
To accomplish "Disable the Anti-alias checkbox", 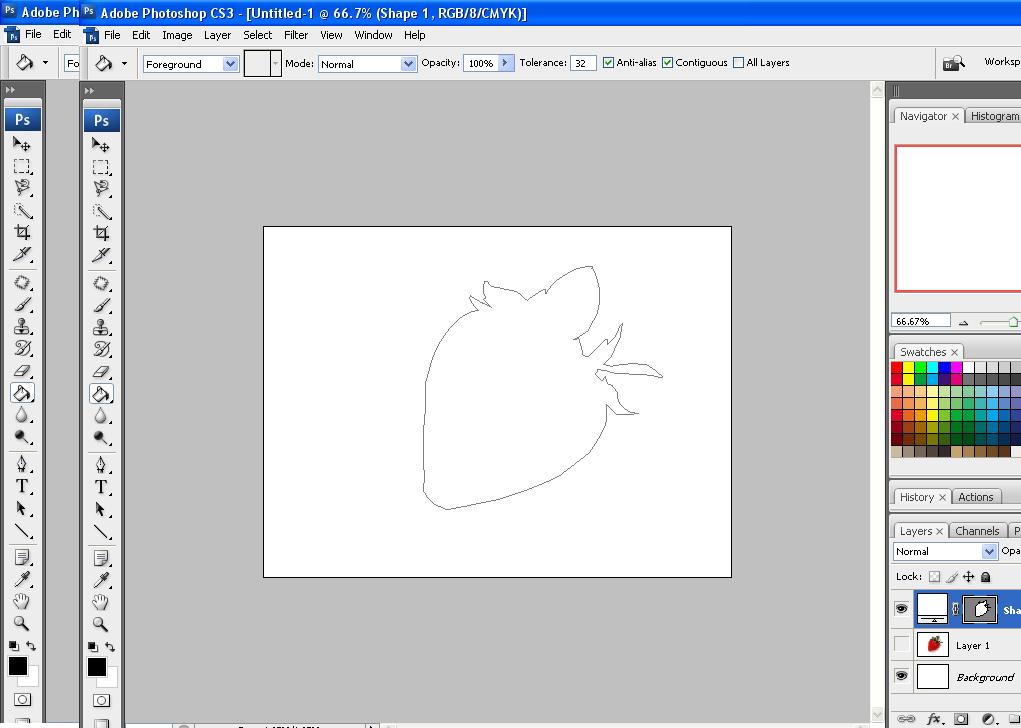I will (608, 62).
